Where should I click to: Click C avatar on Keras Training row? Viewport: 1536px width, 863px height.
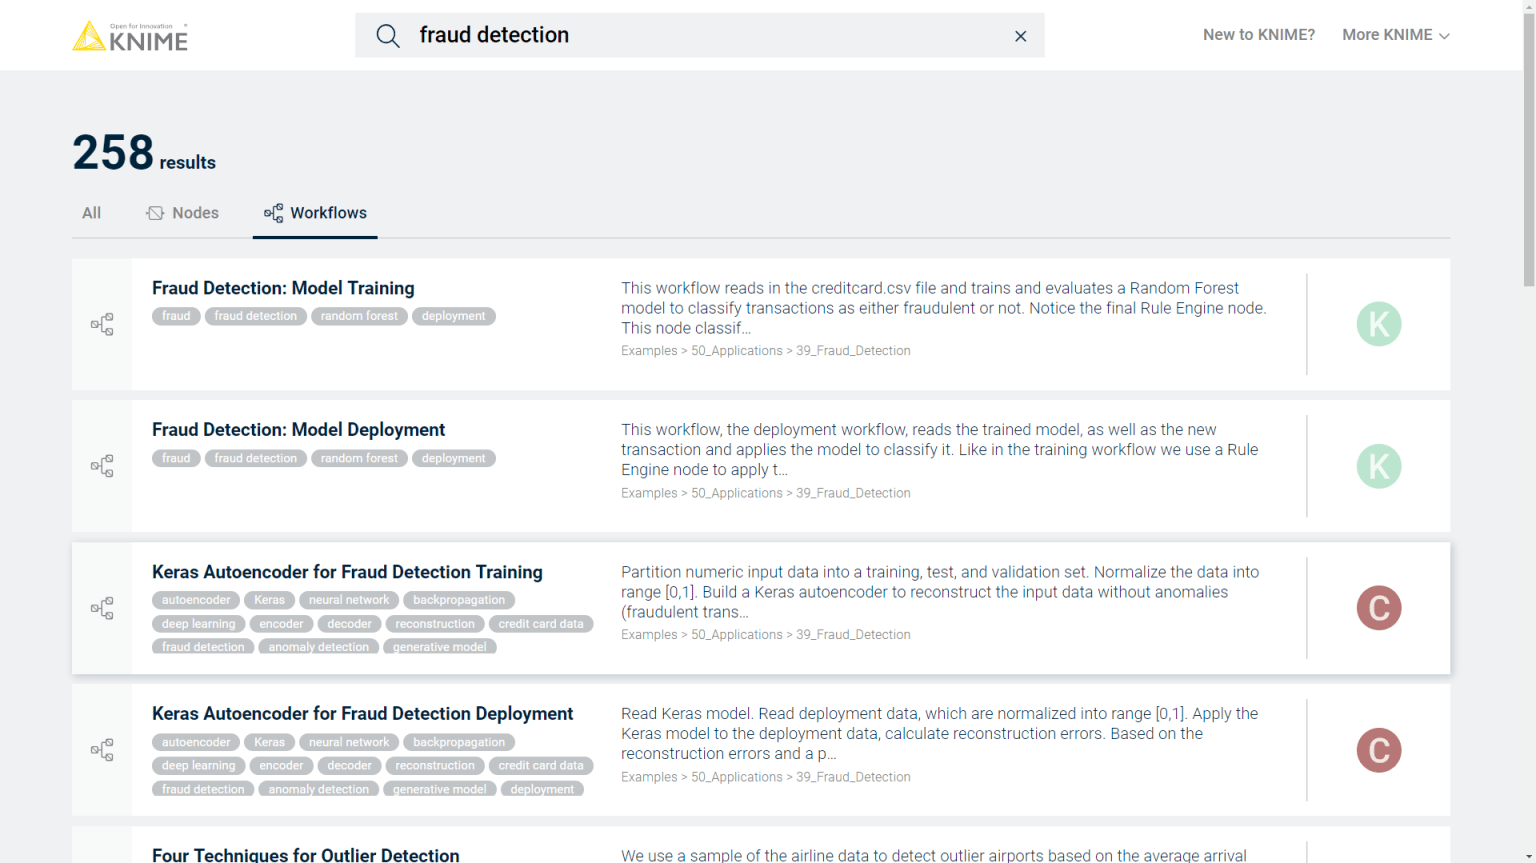pyautogui.click(x=1379, y=608)
